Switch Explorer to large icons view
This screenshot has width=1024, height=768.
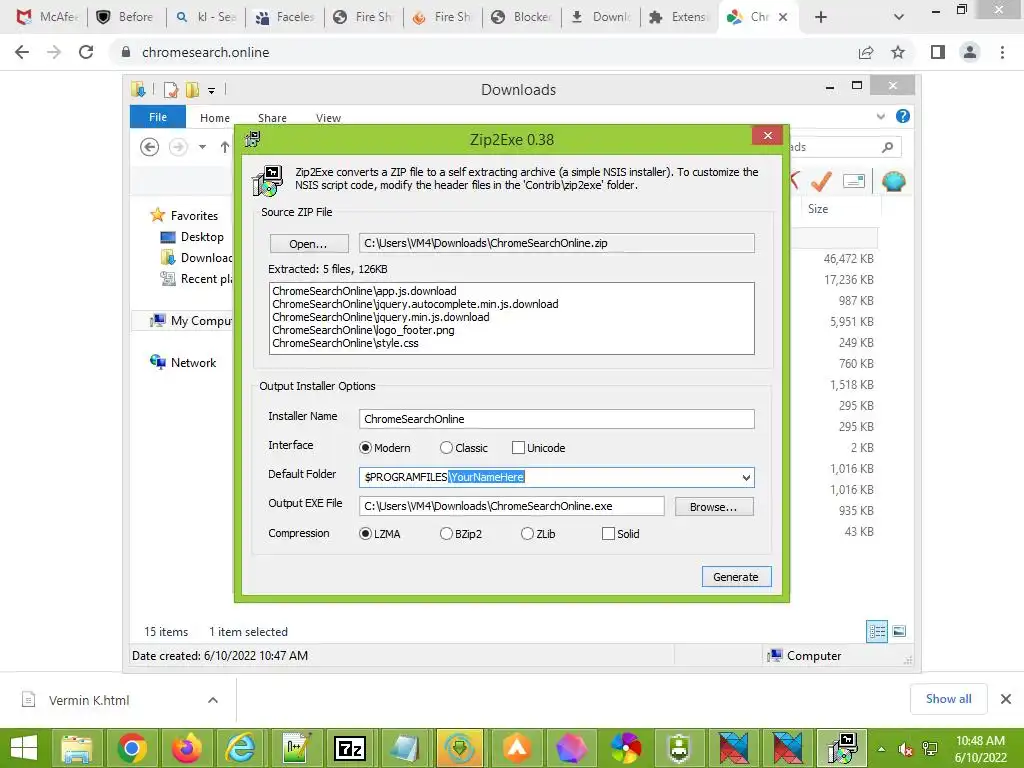[899, 631]
